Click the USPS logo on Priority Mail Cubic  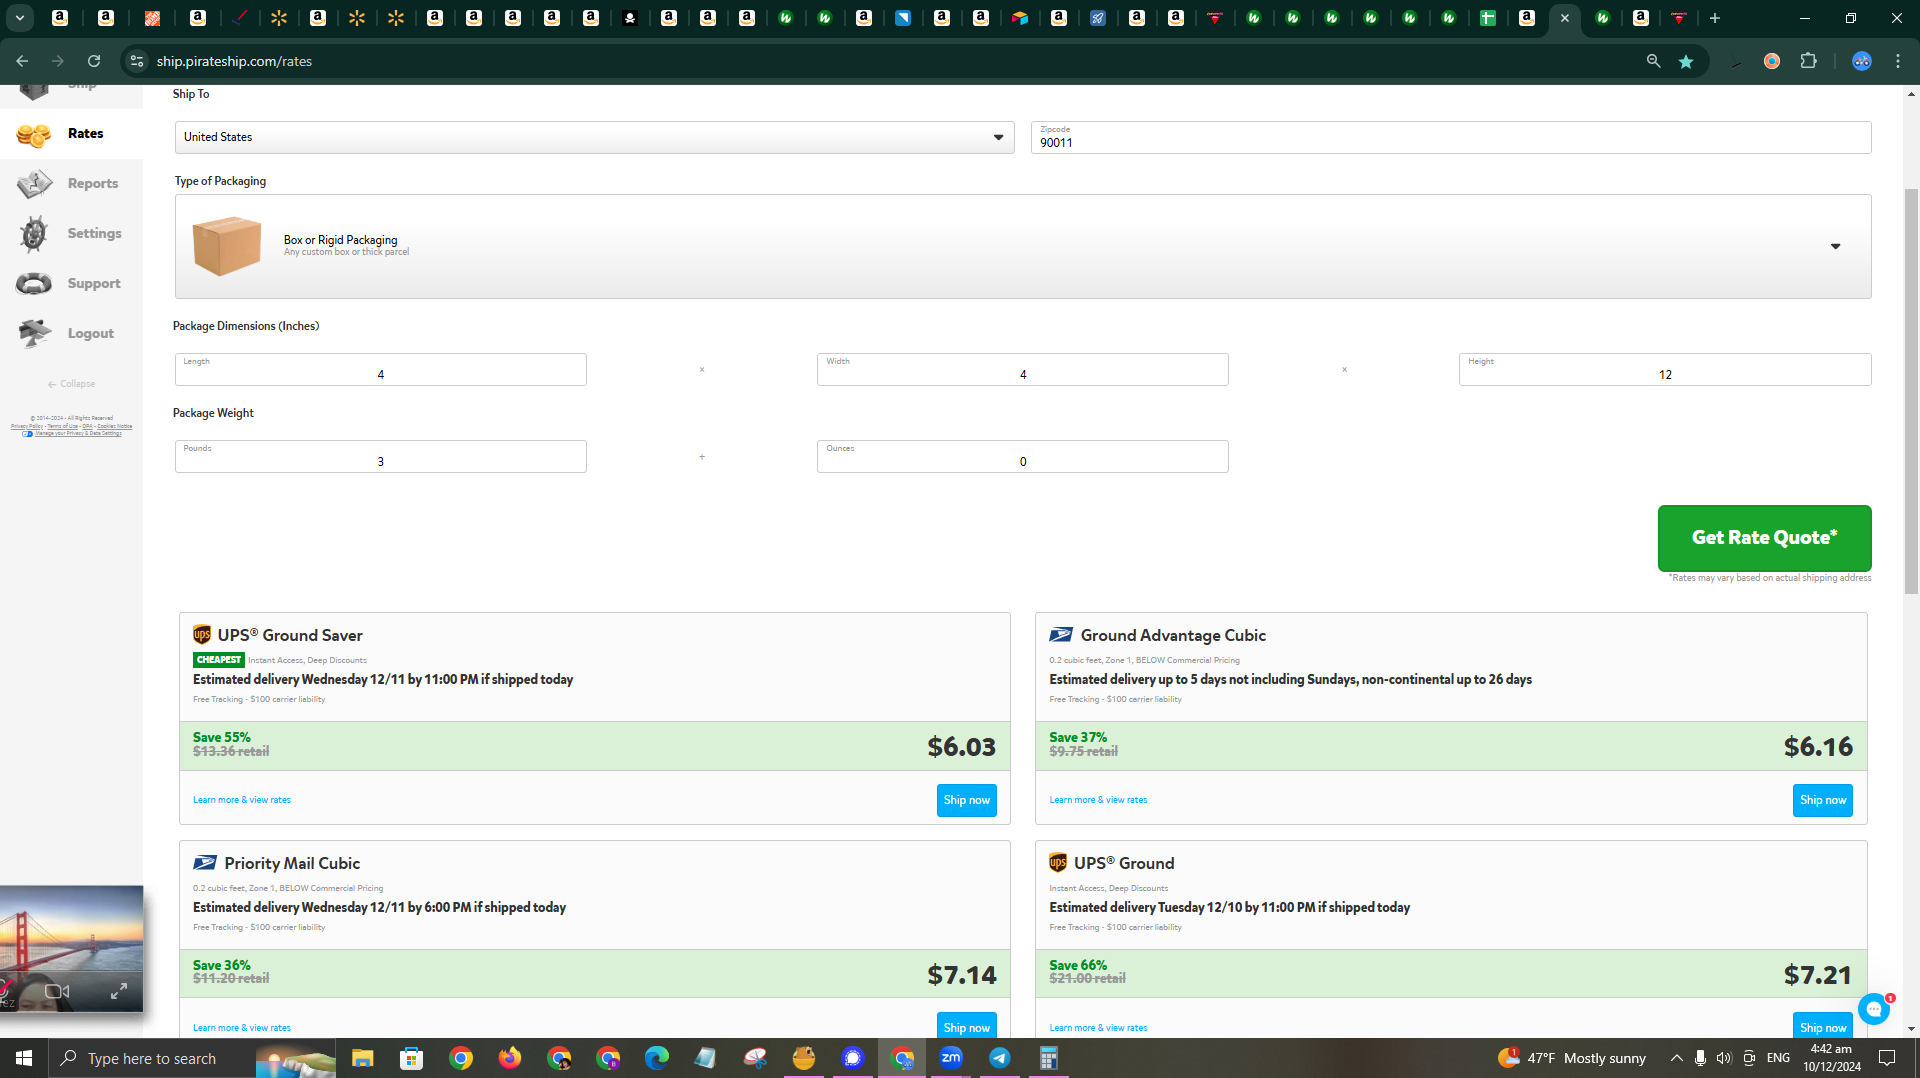coord(205,863)
